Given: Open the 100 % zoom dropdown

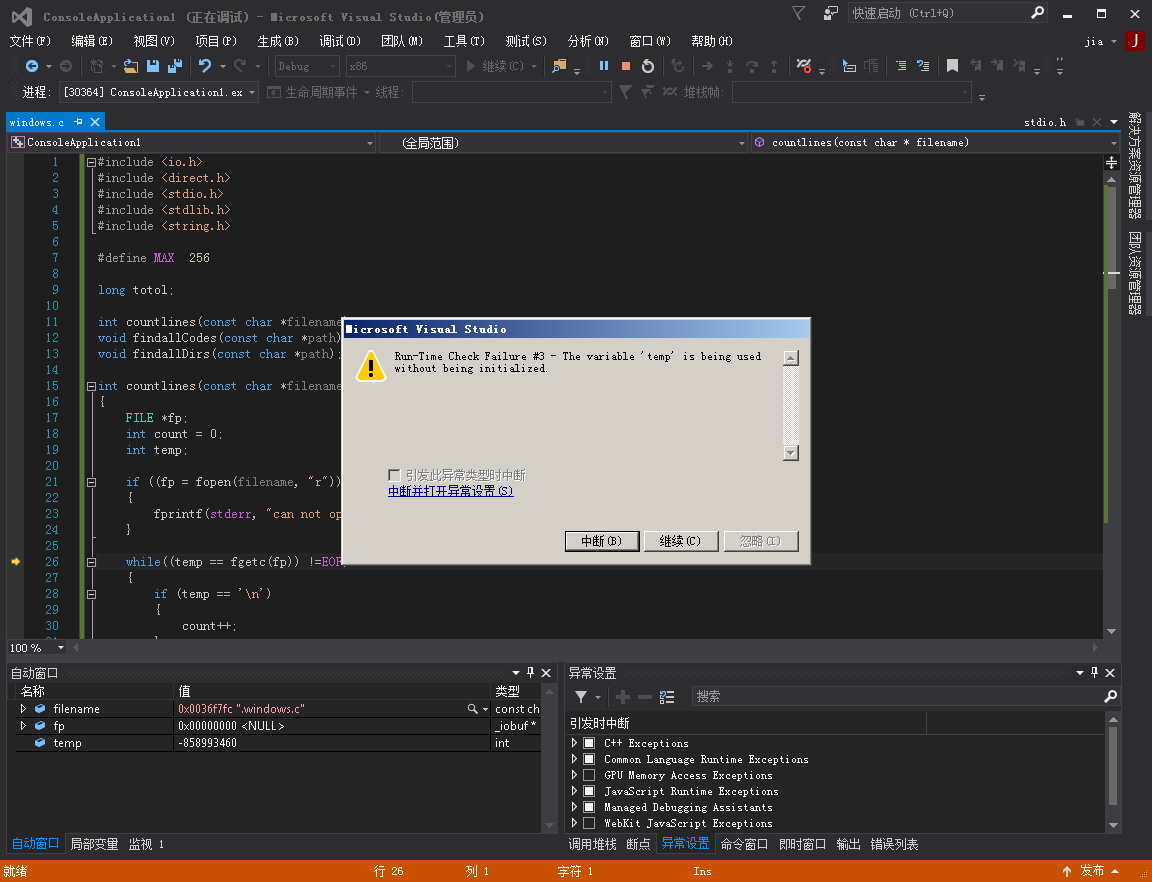Looking at the screenshot, I should [61, 648].
